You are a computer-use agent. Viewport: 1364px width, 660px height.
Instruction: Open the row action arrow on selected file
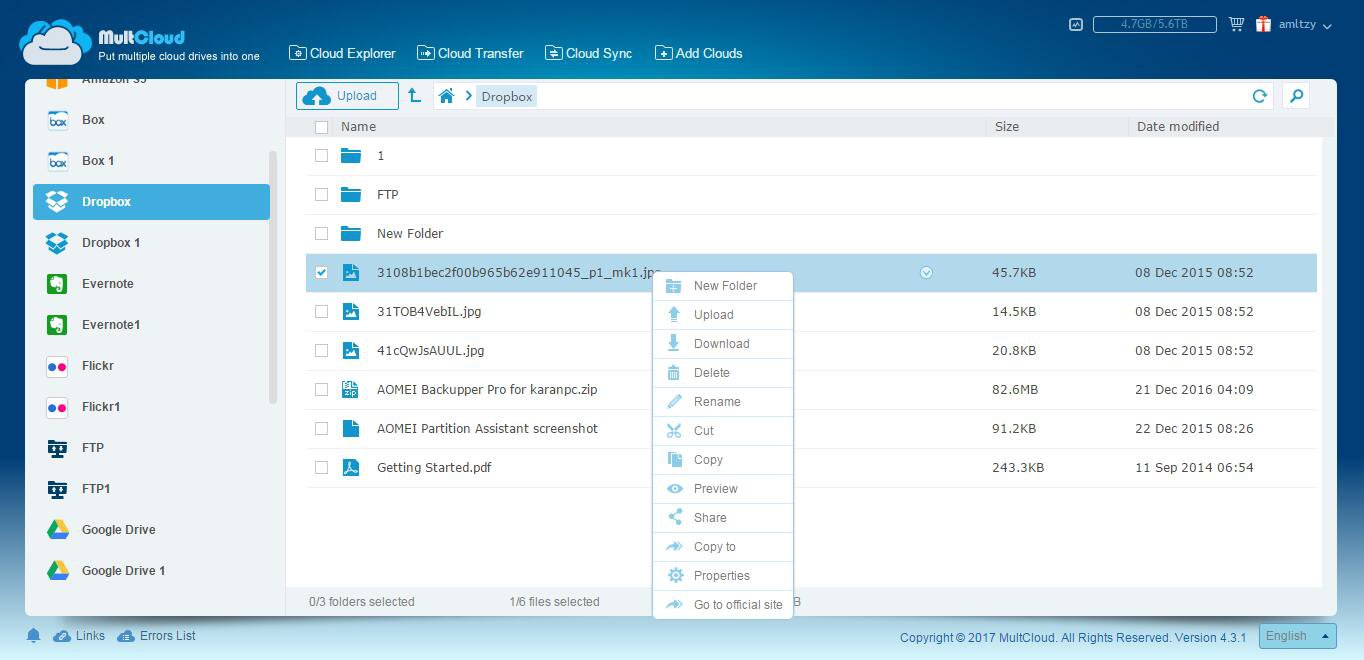click(x=926, y=272)
